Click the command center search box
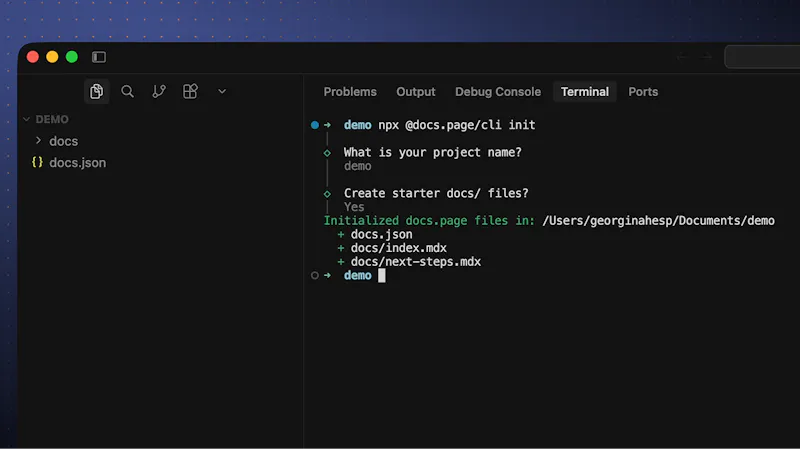The height and width of the screenshot is (449, 800). (762, 57)
